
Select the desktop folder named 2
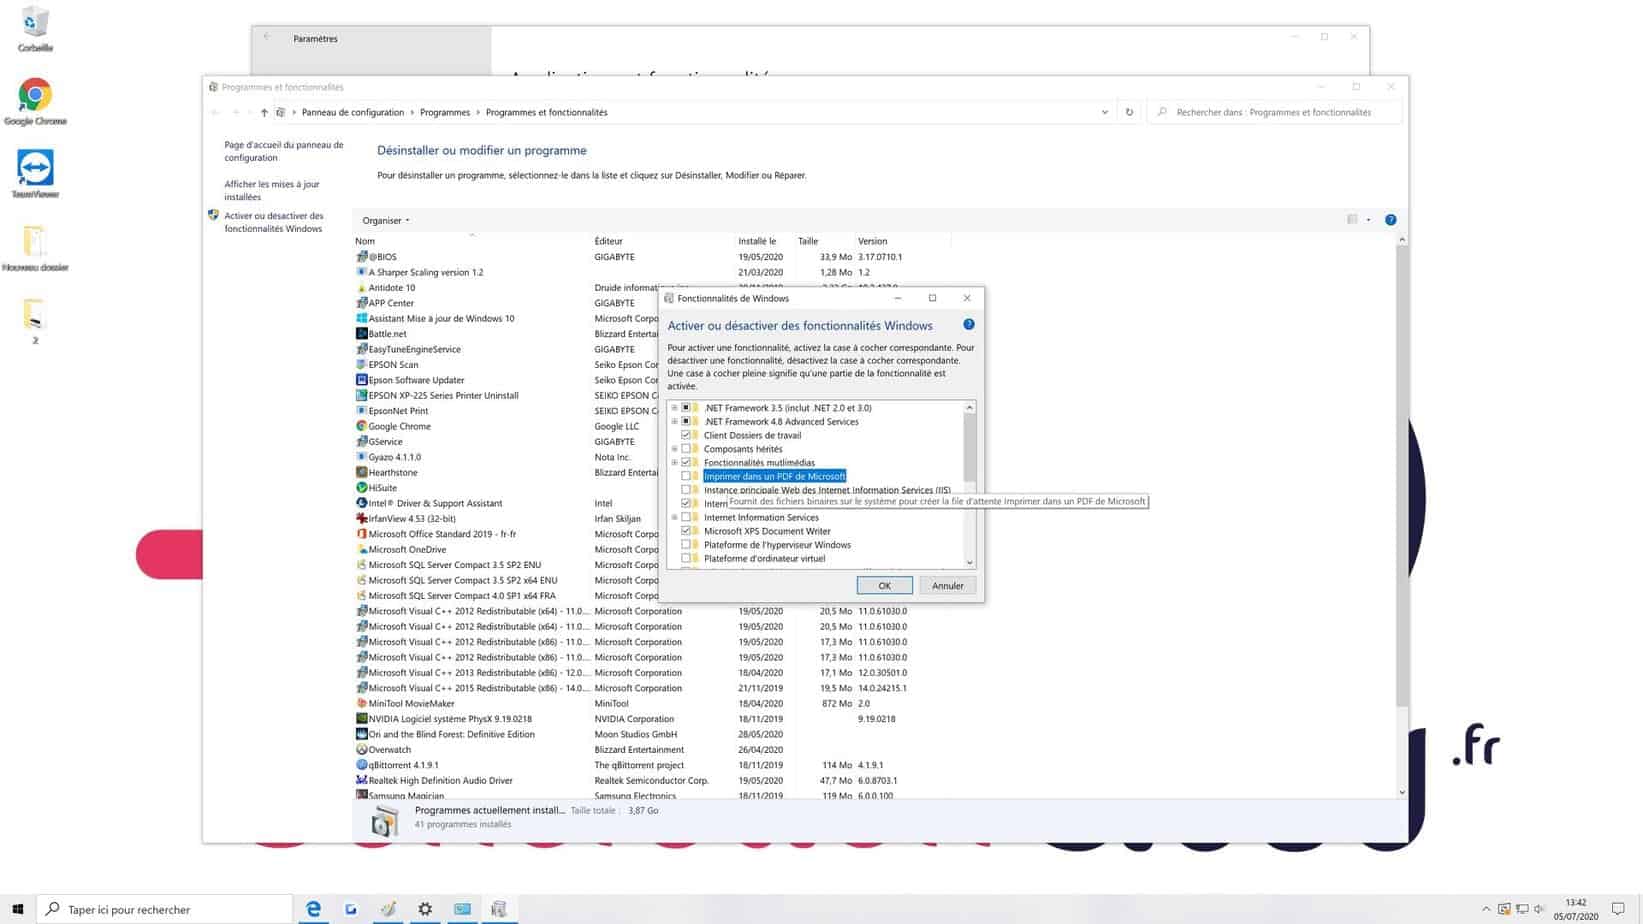pyautogui.click(x=35, y=321)
